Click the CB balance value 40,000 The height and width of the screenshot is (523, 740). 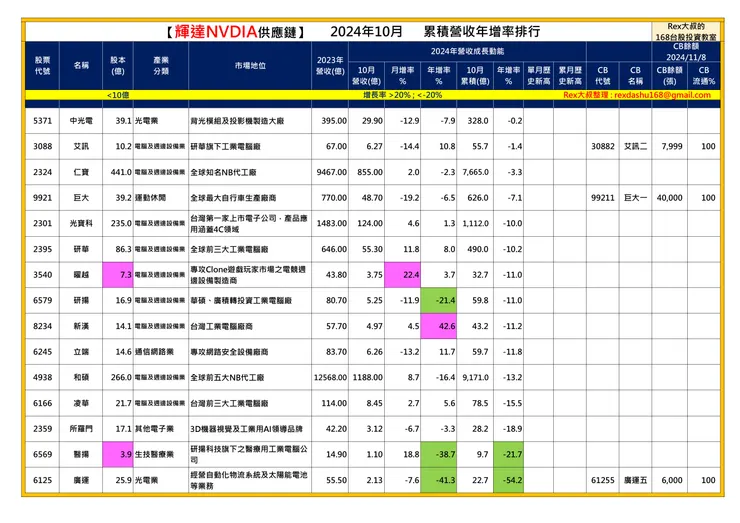(669, 198)
